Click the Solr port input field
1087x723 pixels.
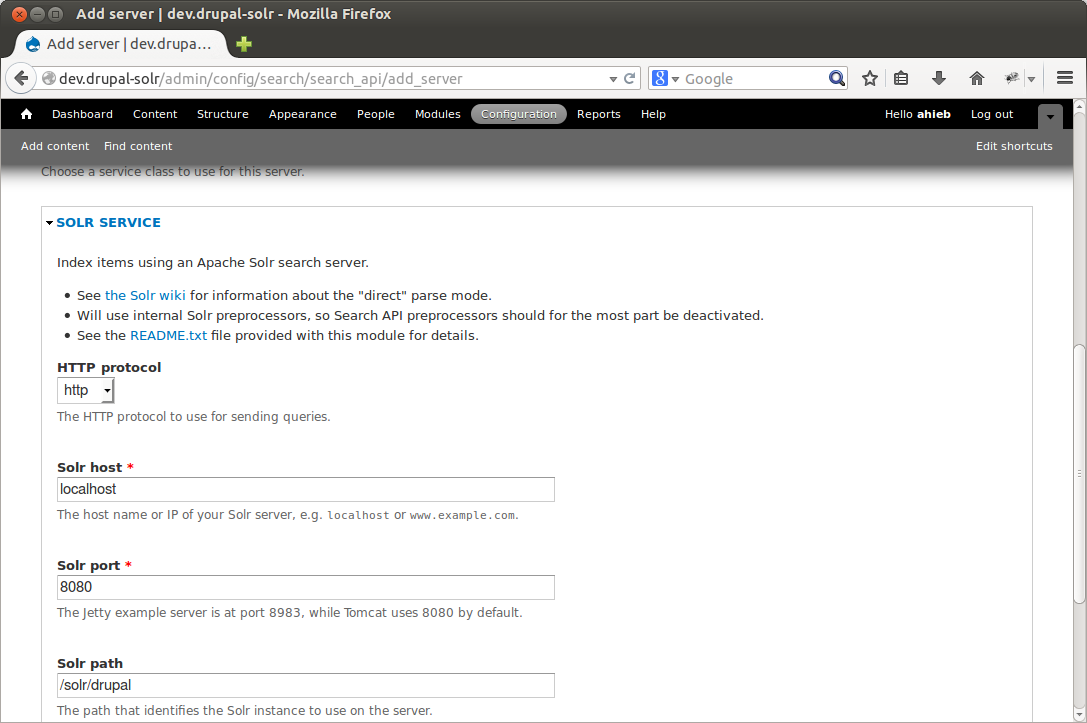(306, 587)
